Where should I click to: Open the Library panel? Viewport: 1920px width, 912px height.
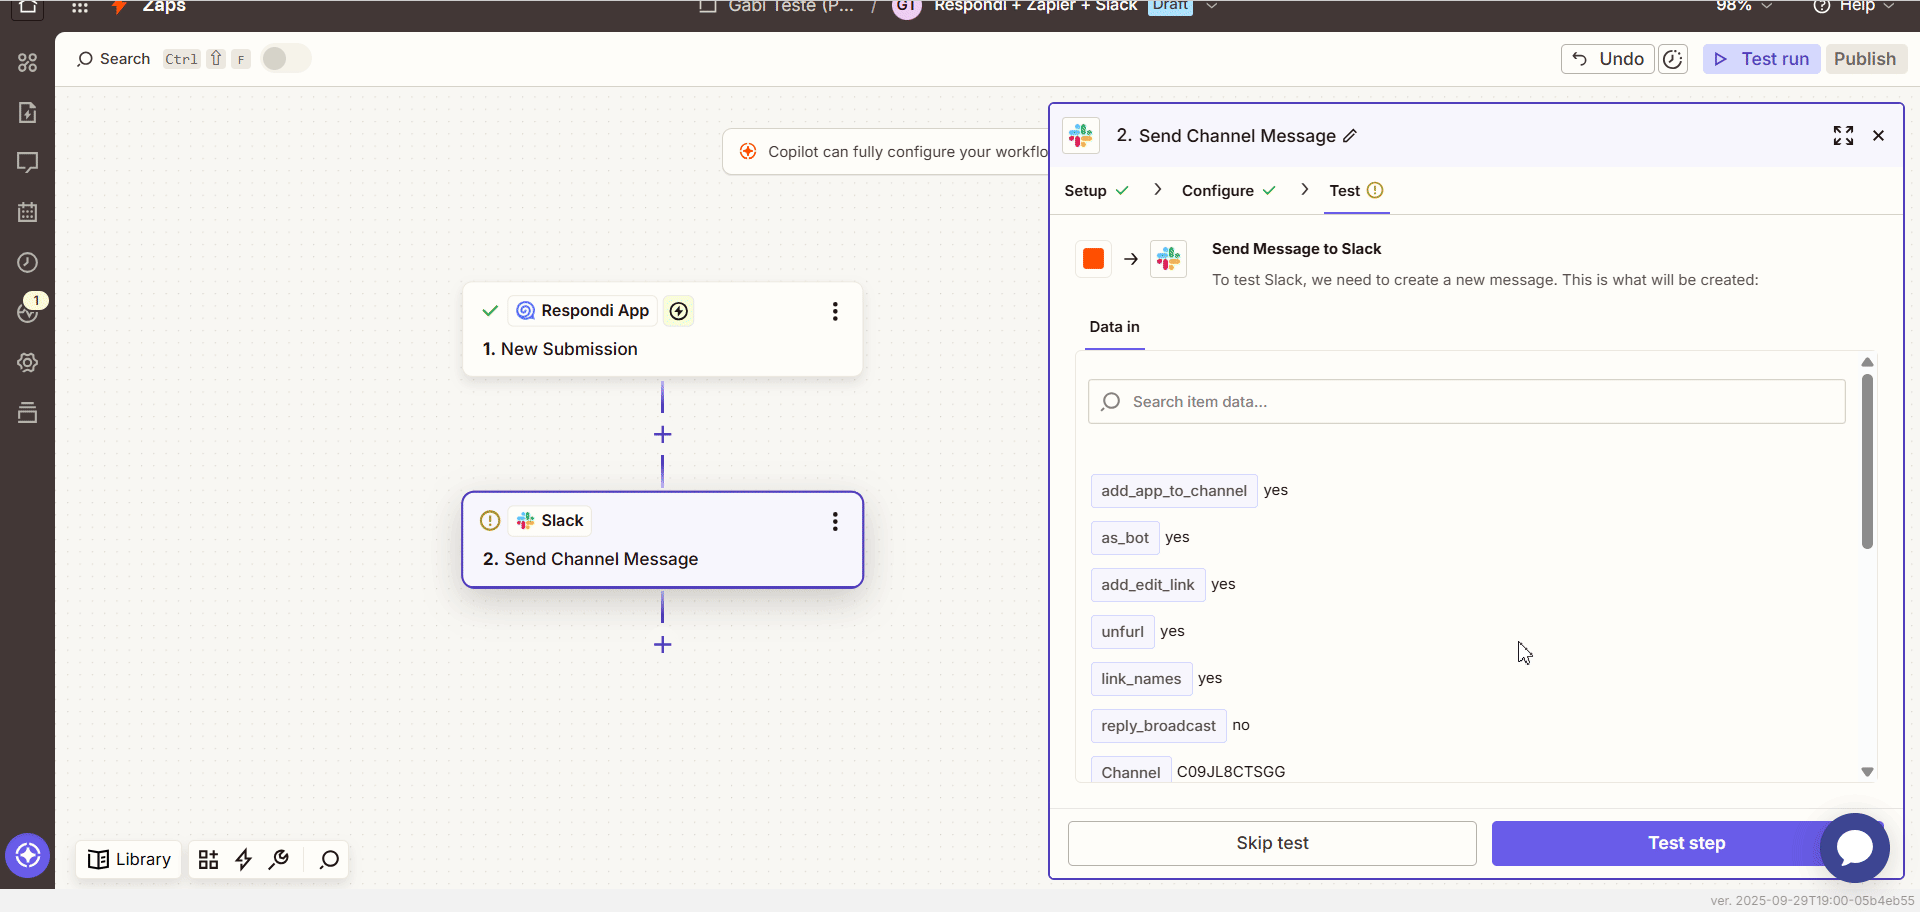(129, 859)
